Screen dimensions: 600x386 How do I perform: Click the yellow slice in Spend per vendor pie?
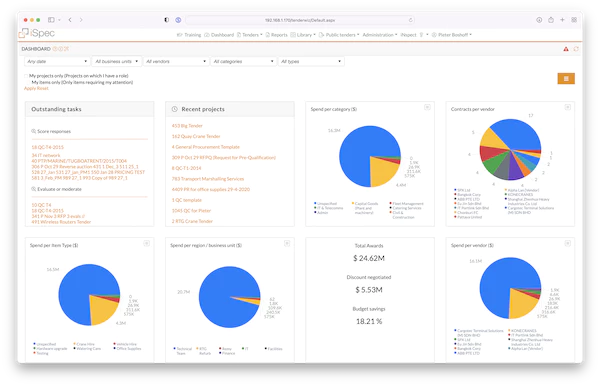(x=522, y=304)
